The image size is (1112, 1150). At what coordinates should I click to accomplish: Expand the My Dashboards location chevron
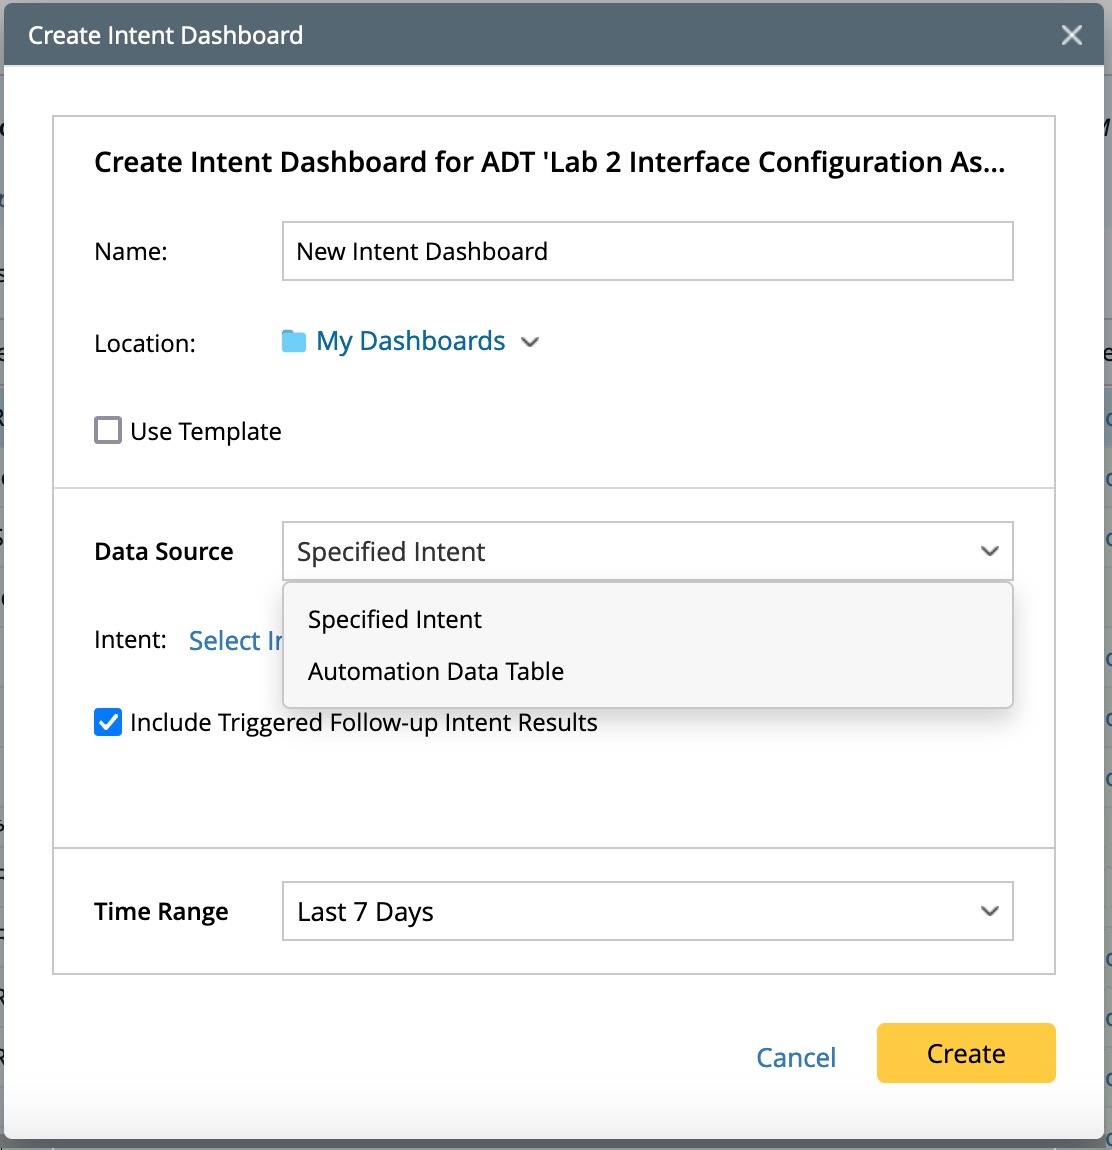(x=530, y=342)
